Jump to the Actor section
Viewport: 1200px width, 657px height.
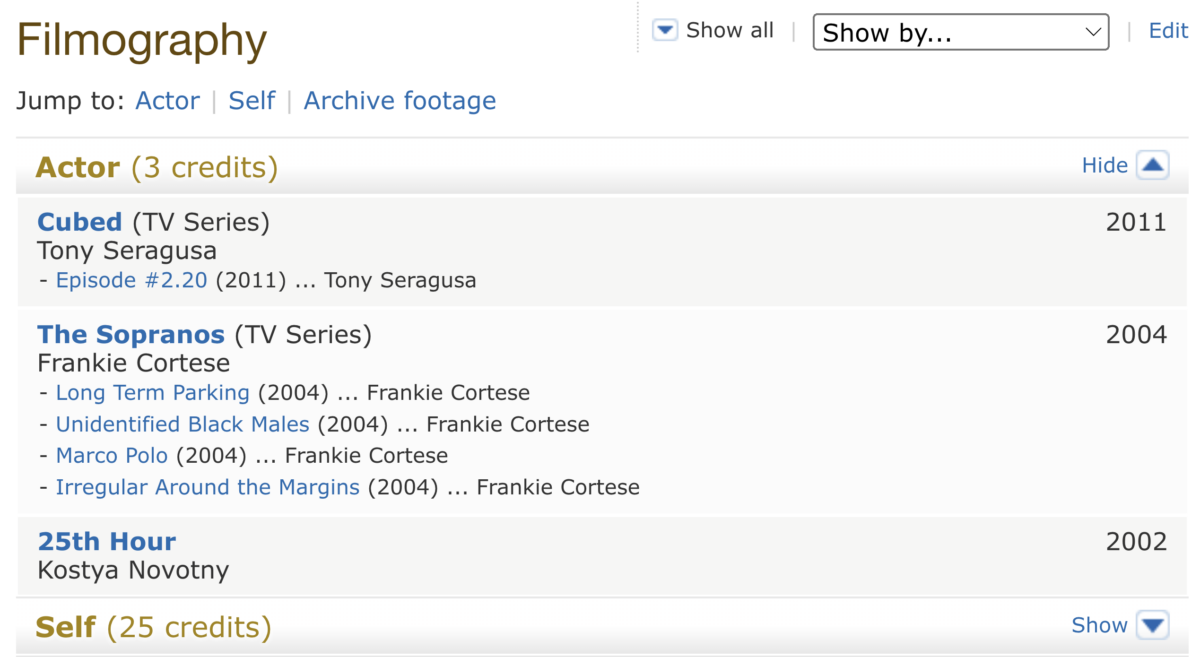click(167, 101)
